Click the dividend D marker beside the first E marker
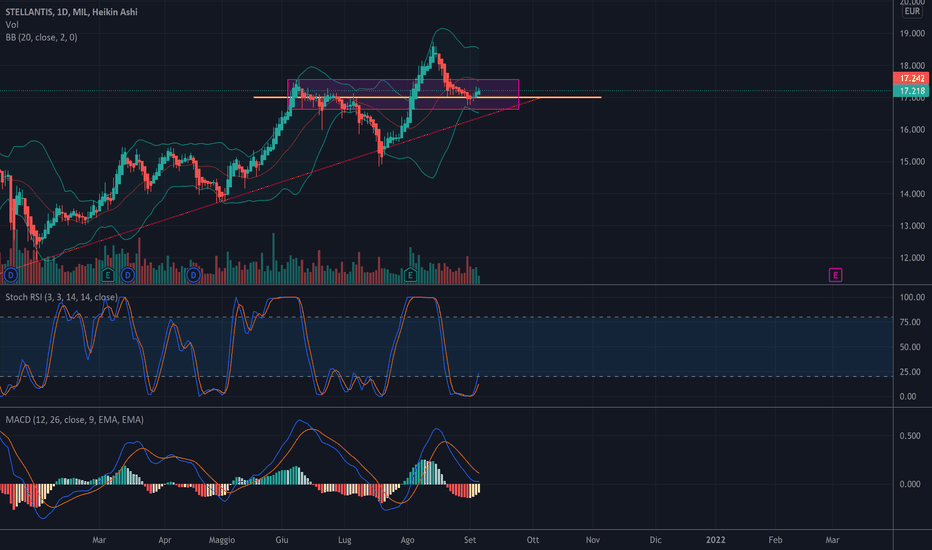This screenshot has height=550, width=932. (x=128, y=275)
